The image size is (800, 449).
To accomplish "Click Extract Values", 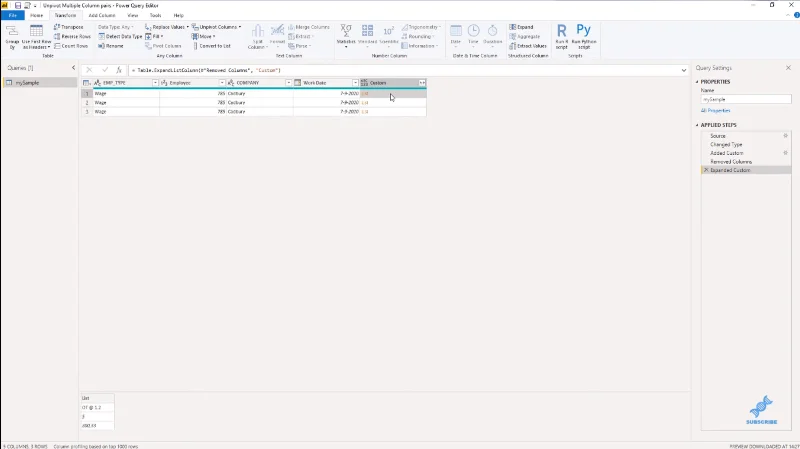I will (528, 46).
